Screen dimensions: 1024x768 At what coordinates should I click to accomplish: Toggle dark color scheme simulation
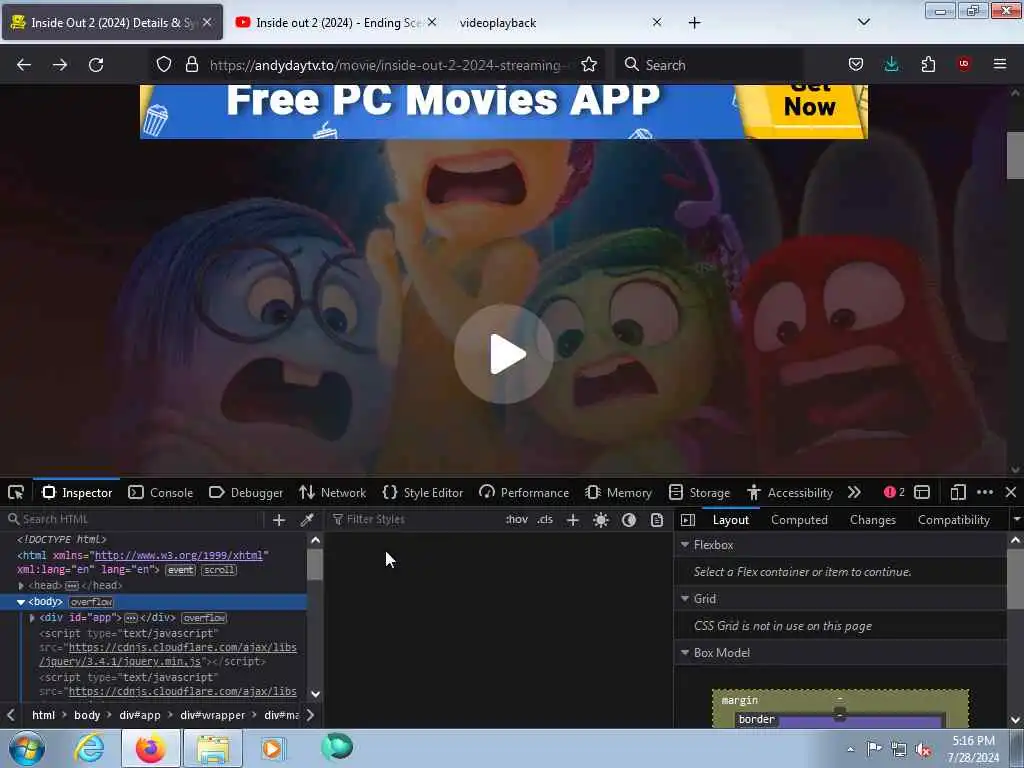629,520
